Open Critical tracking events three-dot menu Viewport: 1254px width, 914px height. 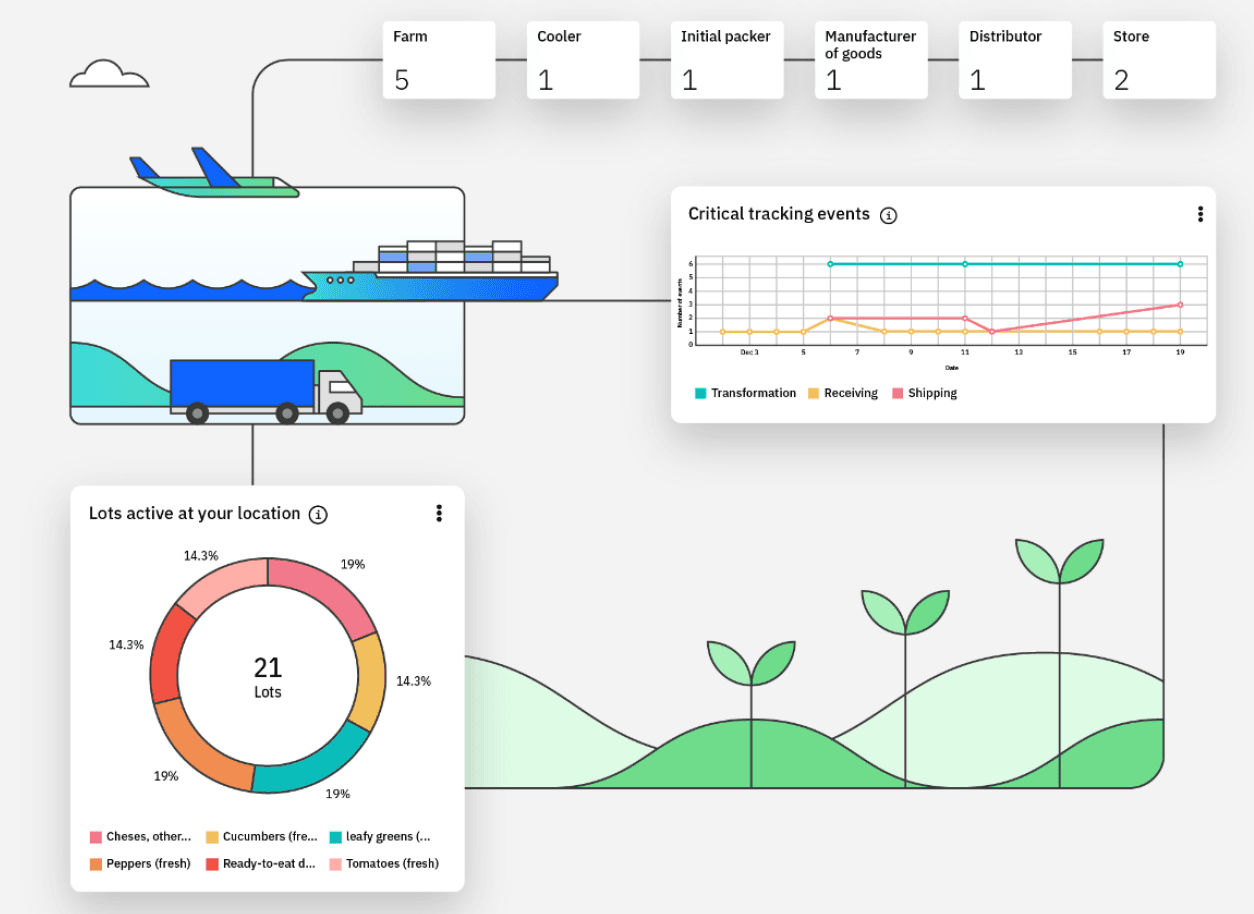coord(1200,214)
